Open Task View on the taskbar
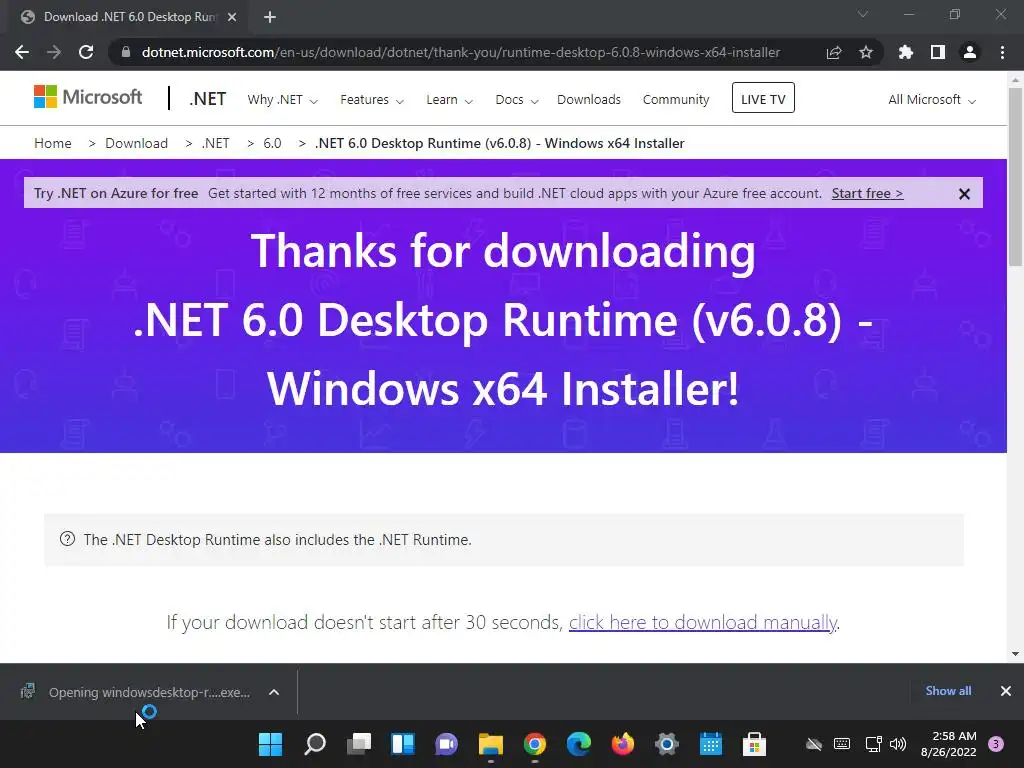 [x=359, y=744]
